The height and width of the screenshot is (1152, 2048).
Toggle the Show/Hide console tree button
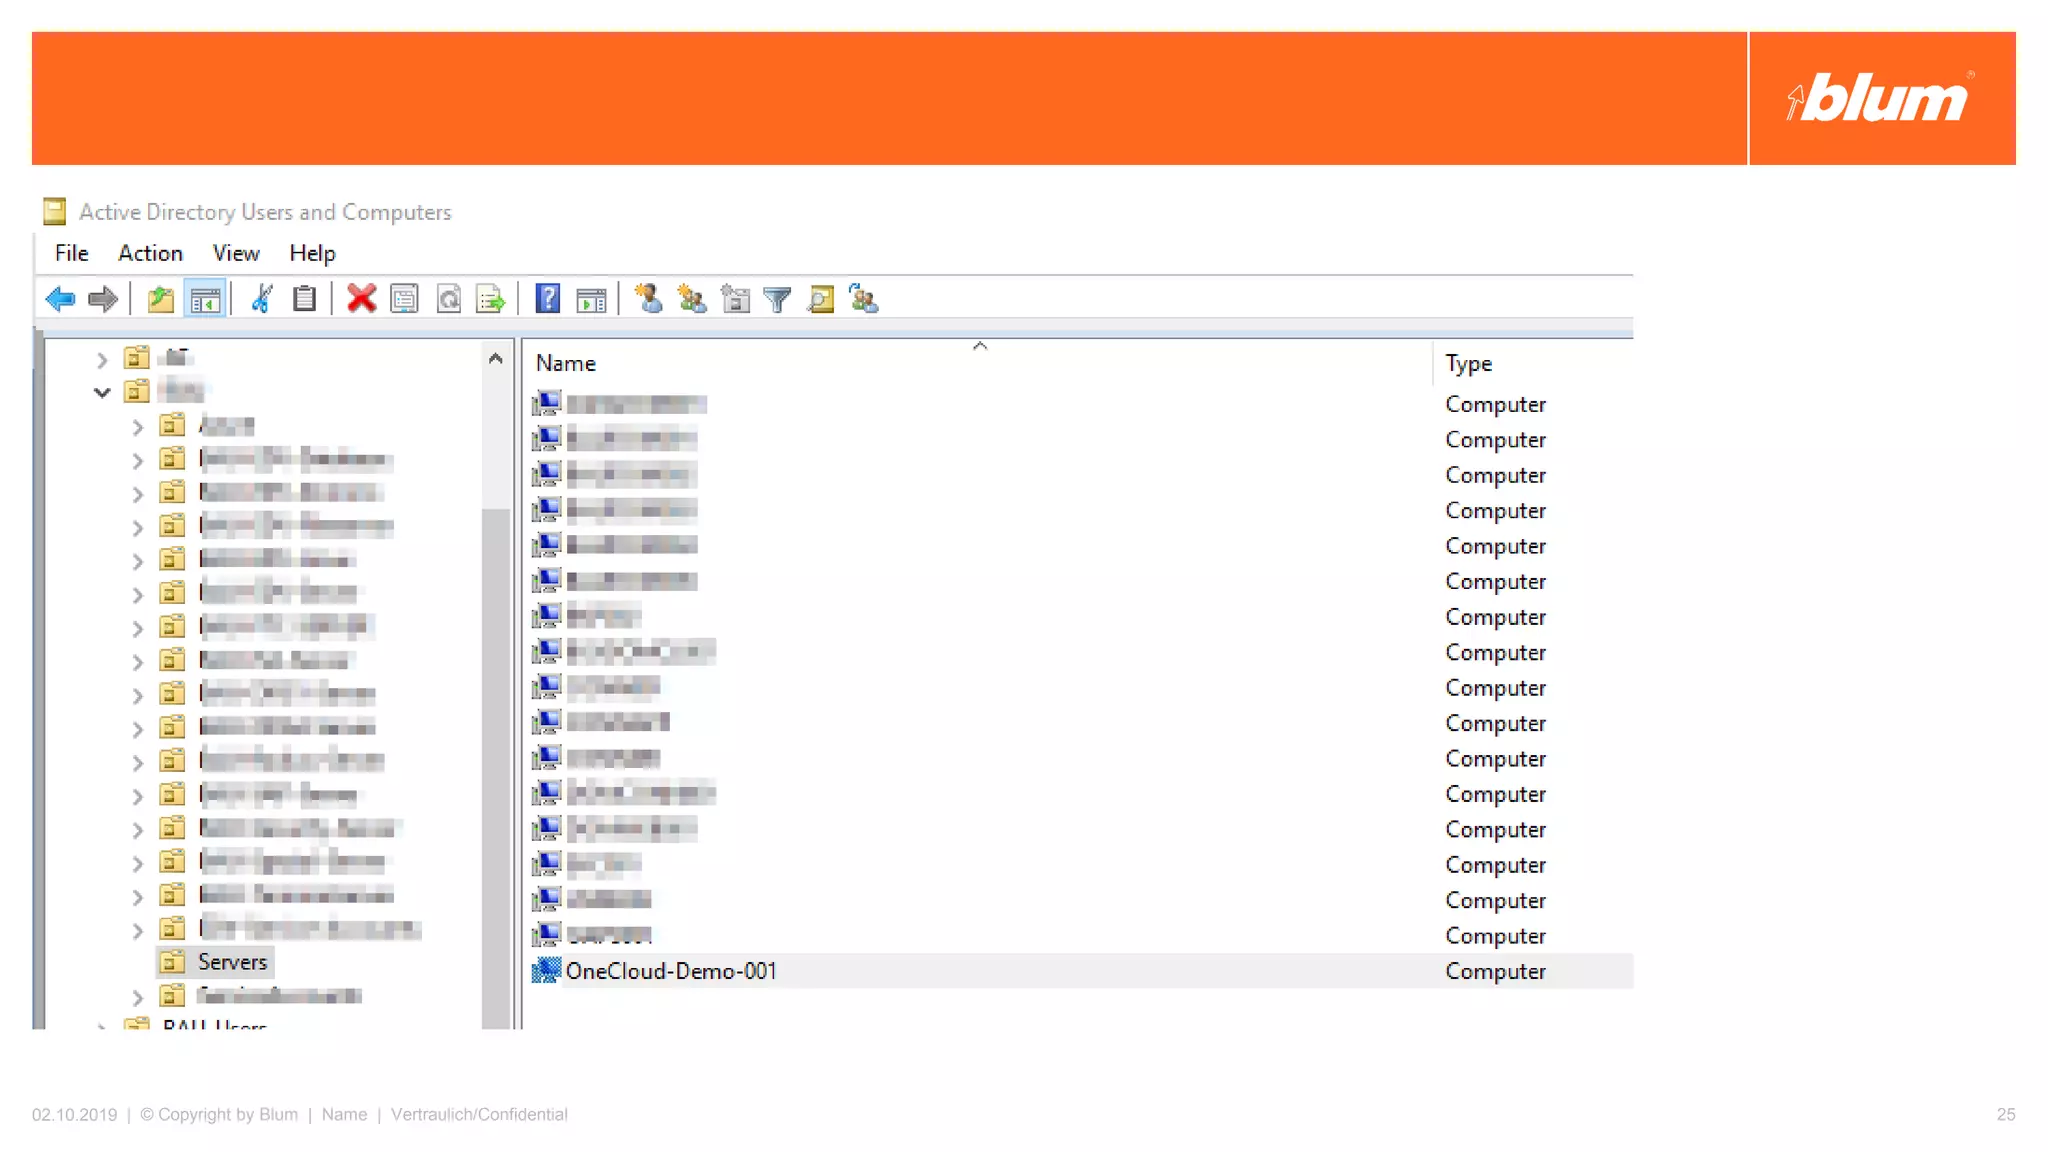click(x=205, y=299)
